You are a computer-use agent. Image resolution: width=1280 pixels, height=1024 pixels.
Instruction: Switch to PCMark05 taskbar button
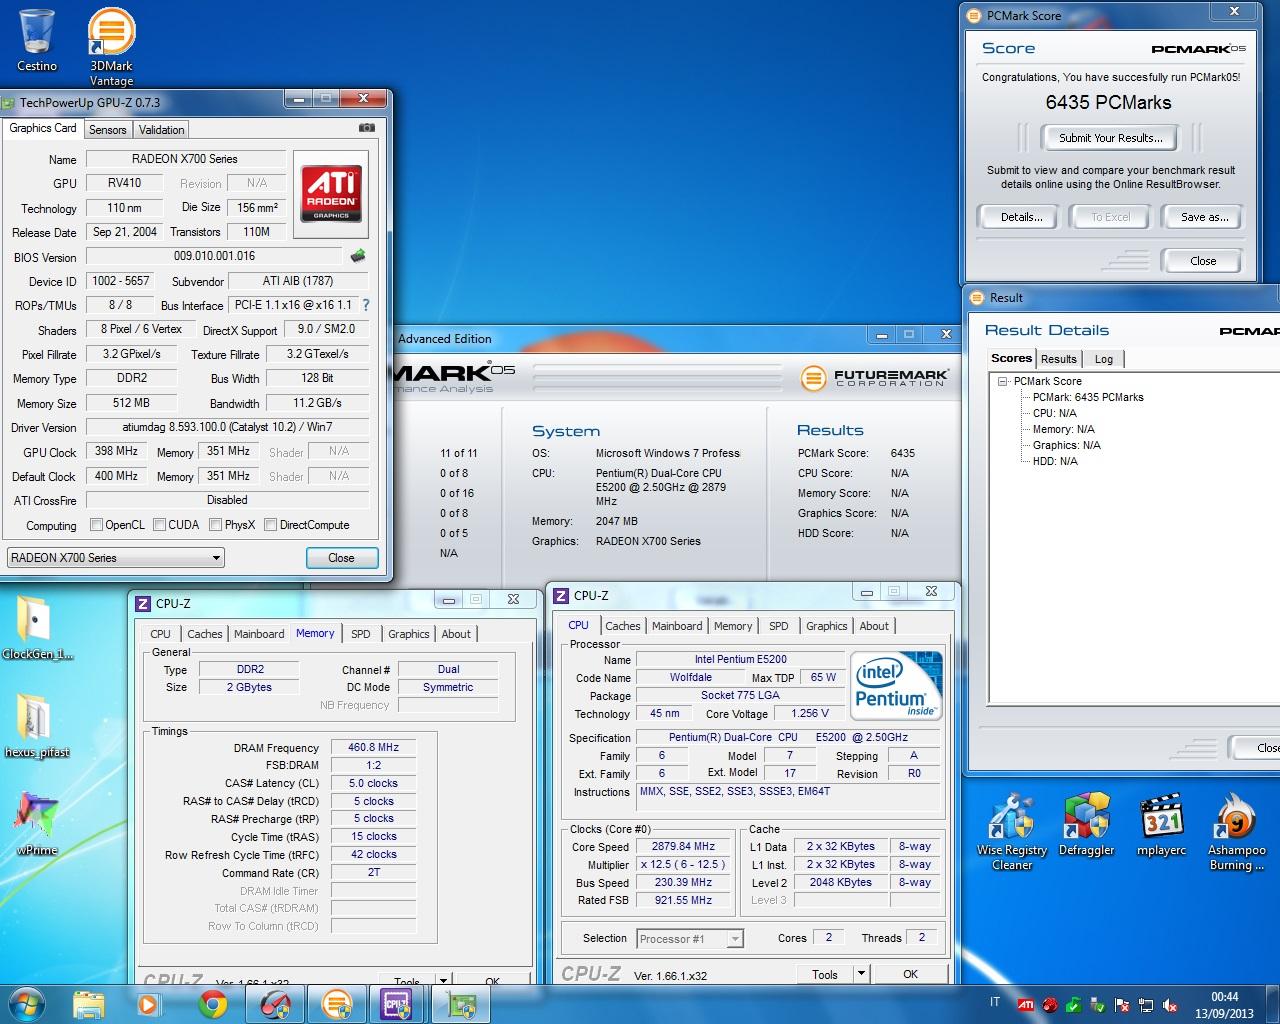pos(274,1004)
